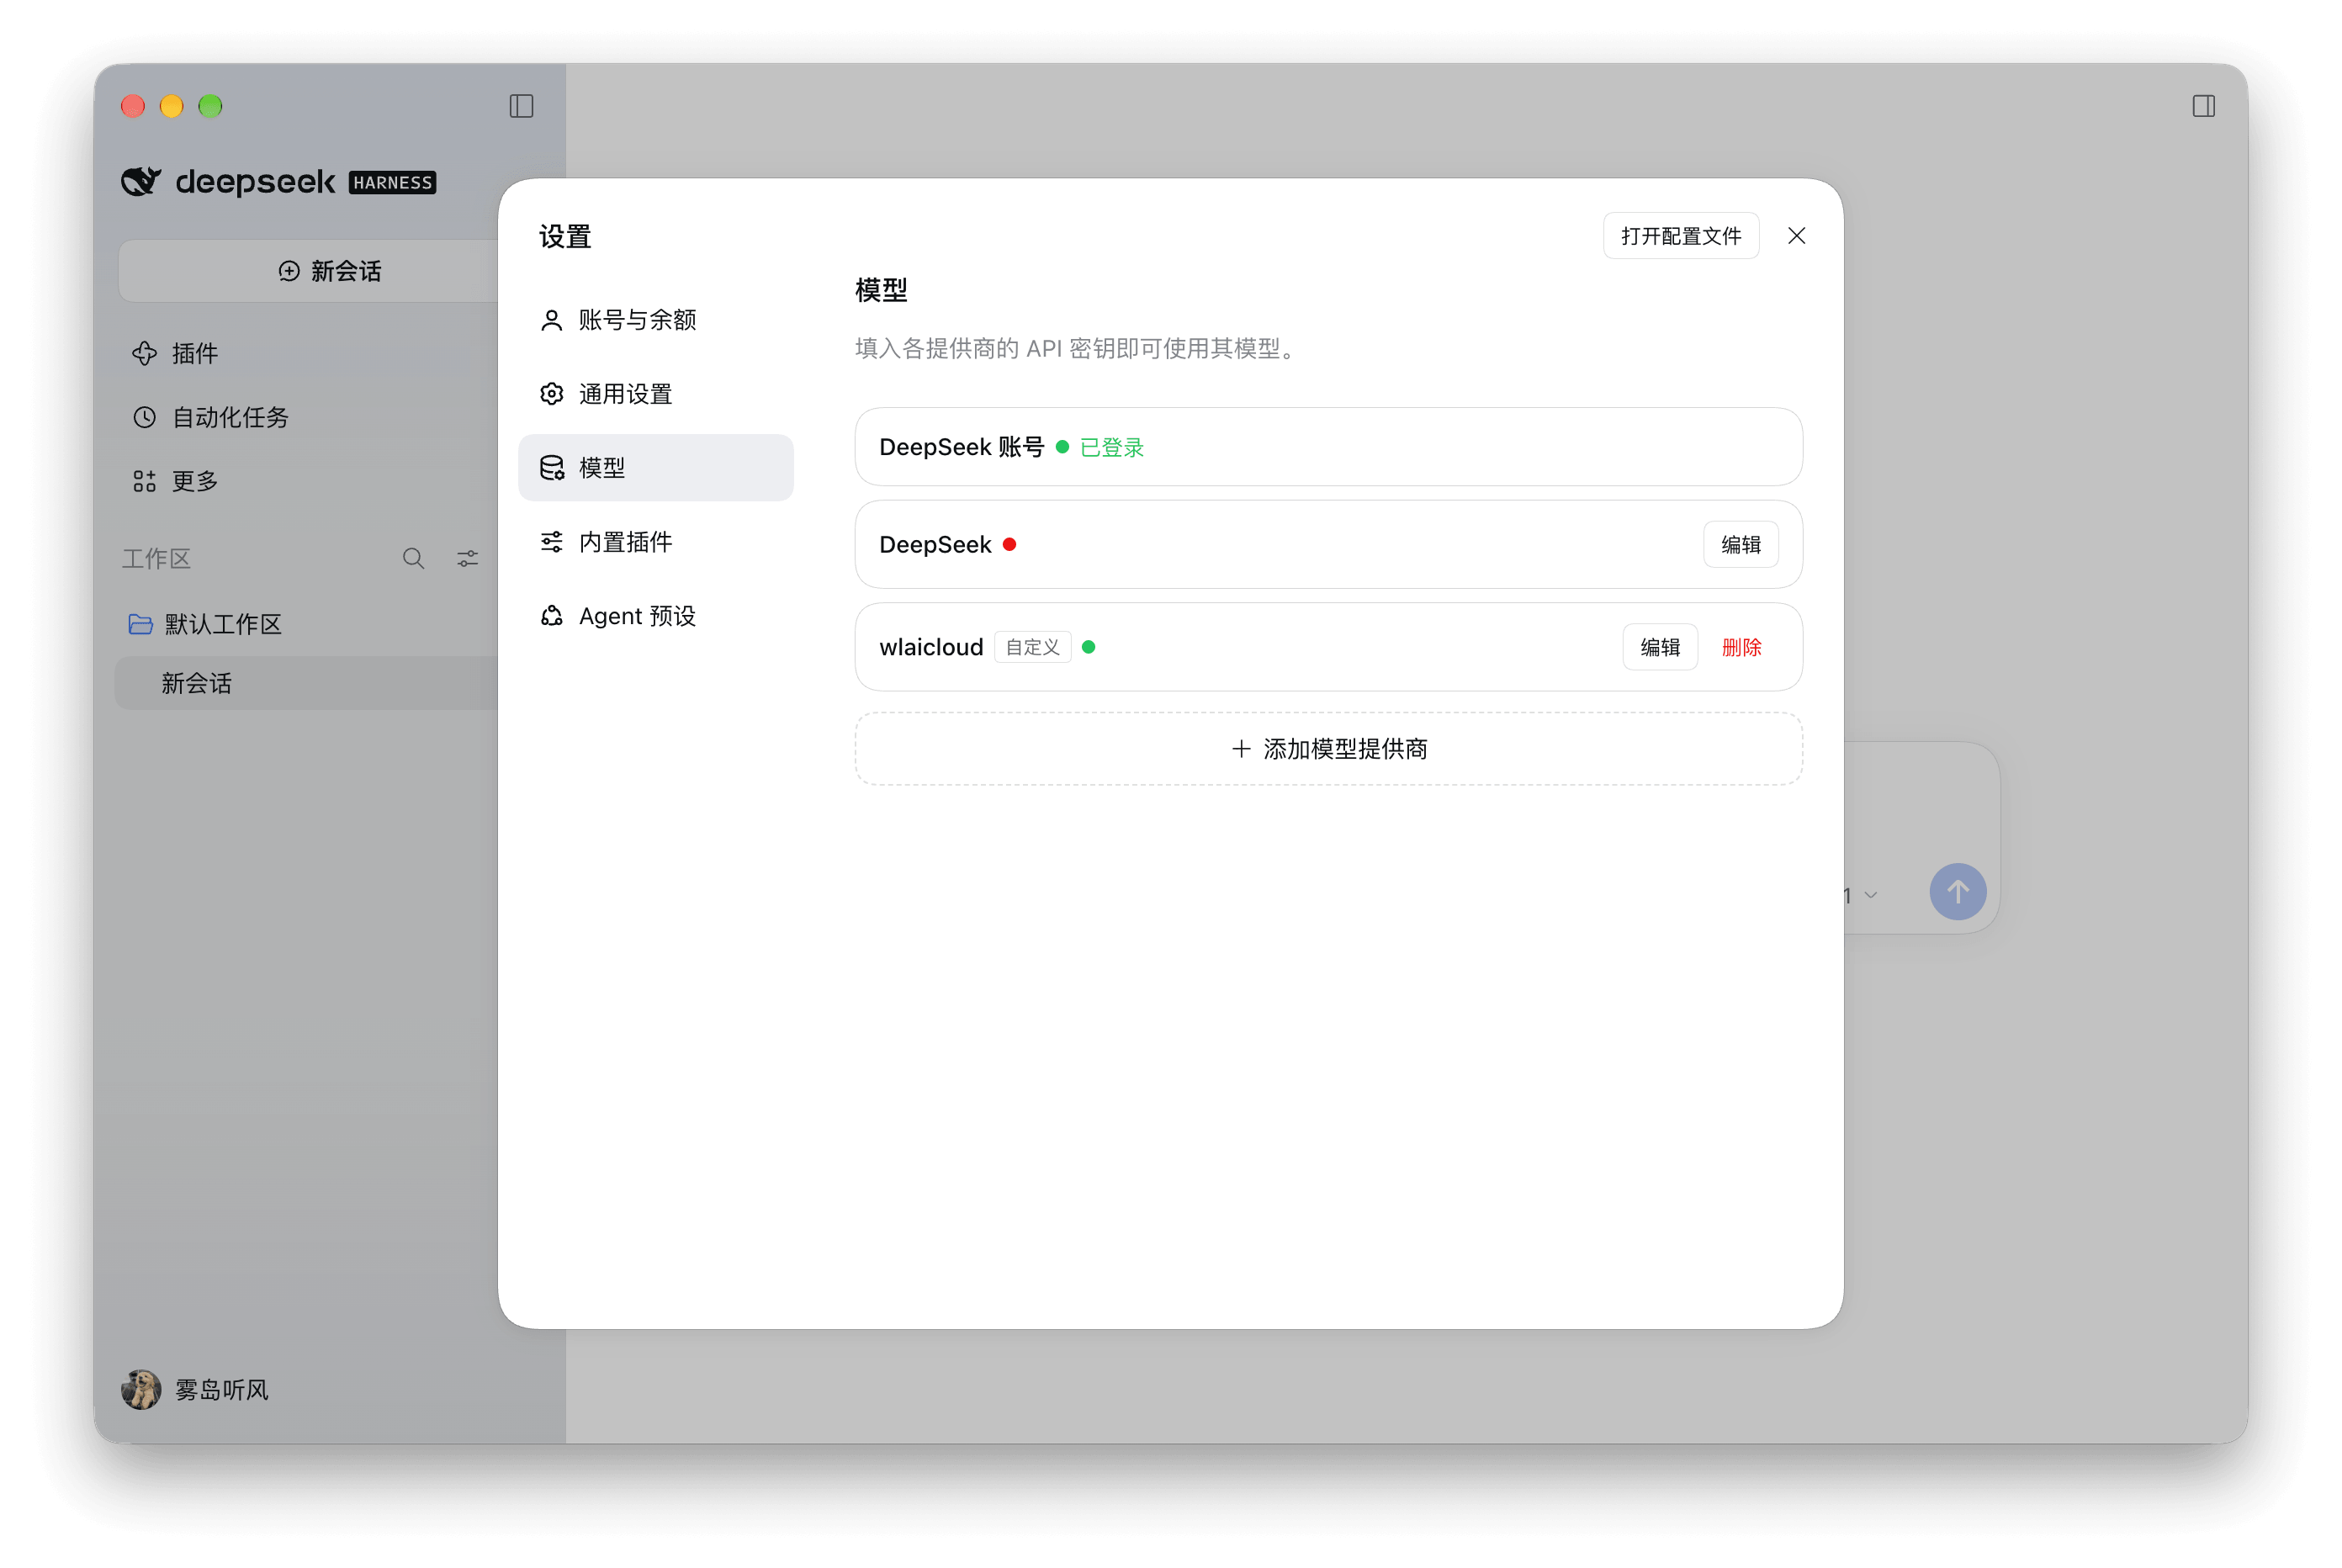Click the green status dot beside wlaicloud

click(1088, 647)
